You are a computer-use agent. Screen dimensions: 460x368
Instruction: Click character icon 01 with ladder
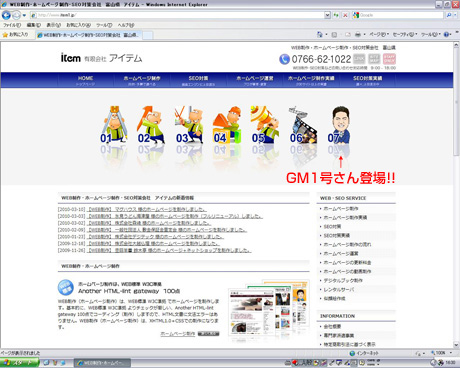coord(114,125)
